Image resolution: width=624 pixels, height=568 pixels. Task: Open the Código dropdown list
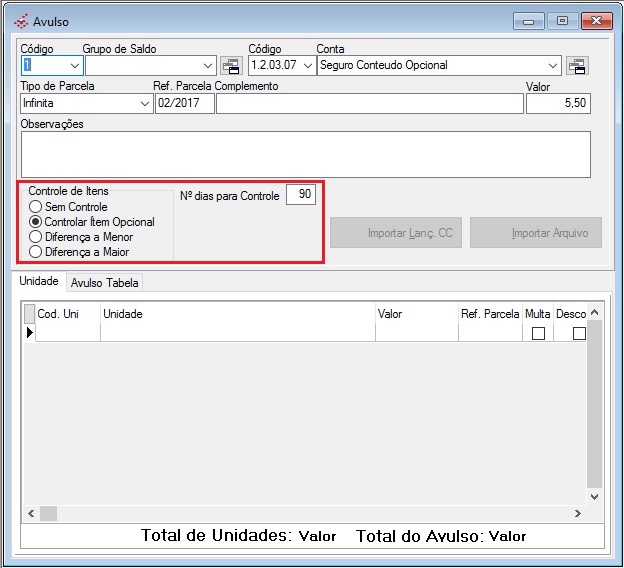pyautogui.click(x=71, y=66)
